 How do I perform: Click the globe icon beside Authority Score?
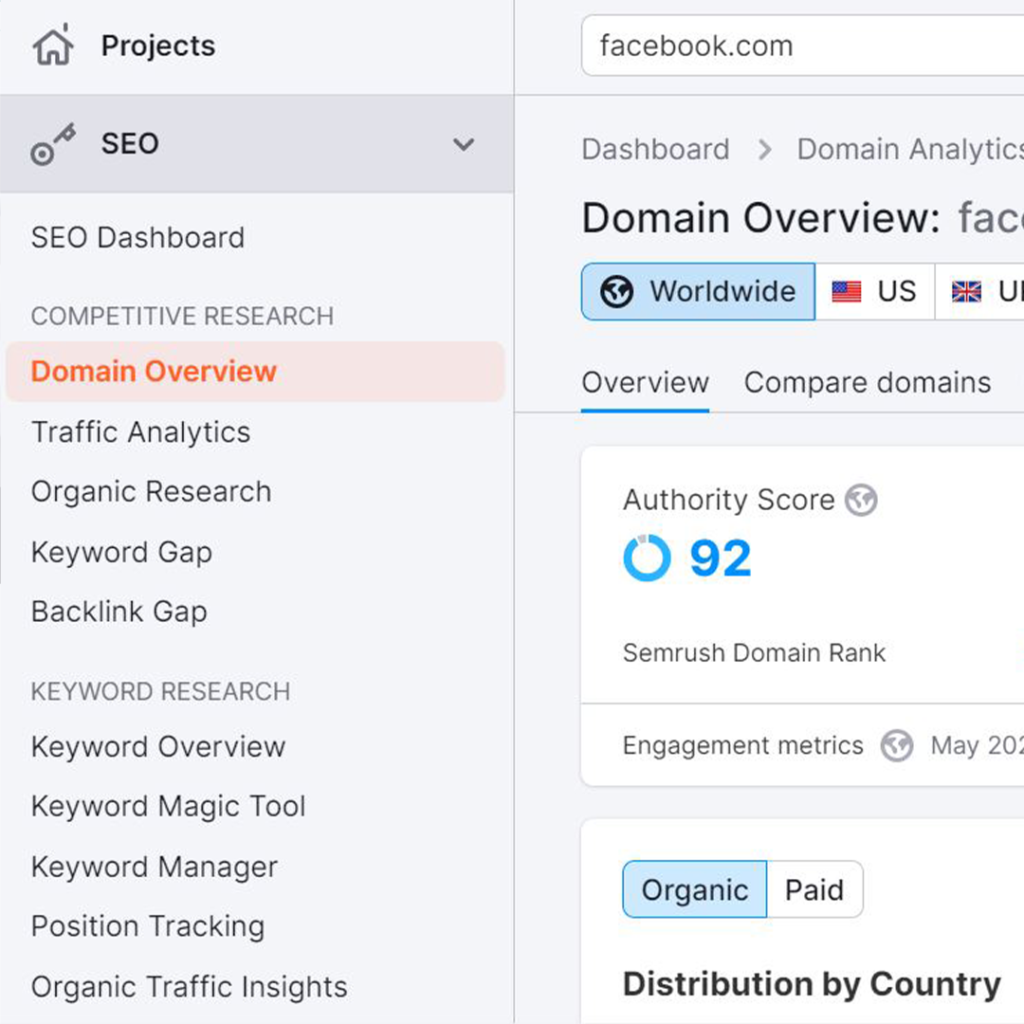click(x=861, y=500)
